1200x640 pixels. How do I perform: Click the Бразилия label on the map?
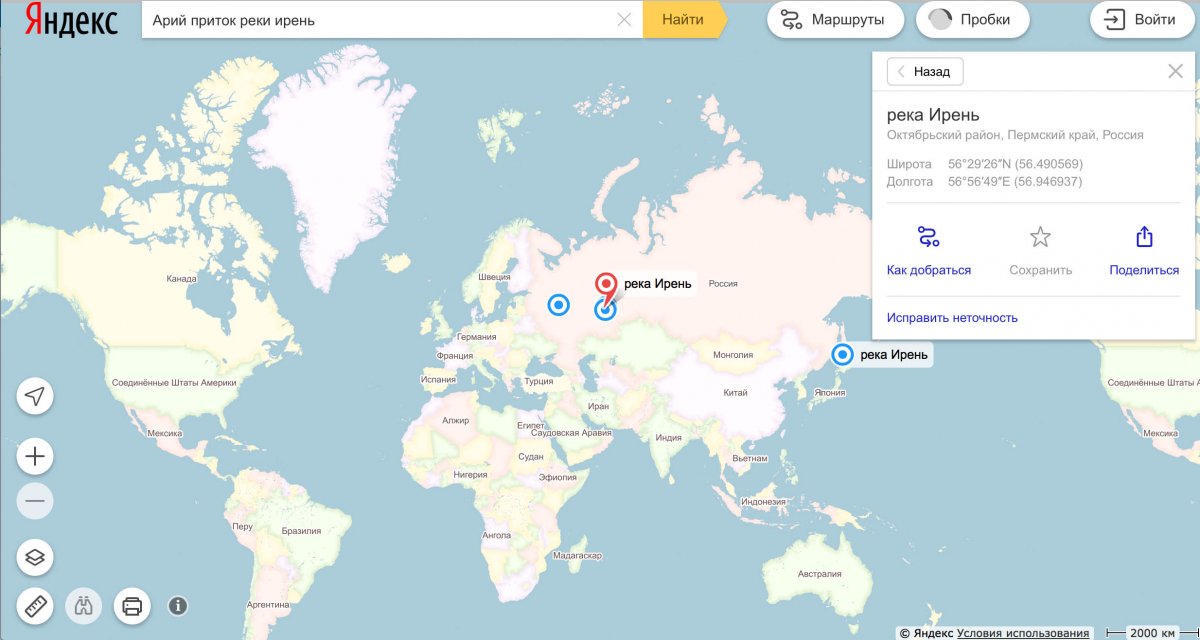pyautogui.click(x=301, y=531)
